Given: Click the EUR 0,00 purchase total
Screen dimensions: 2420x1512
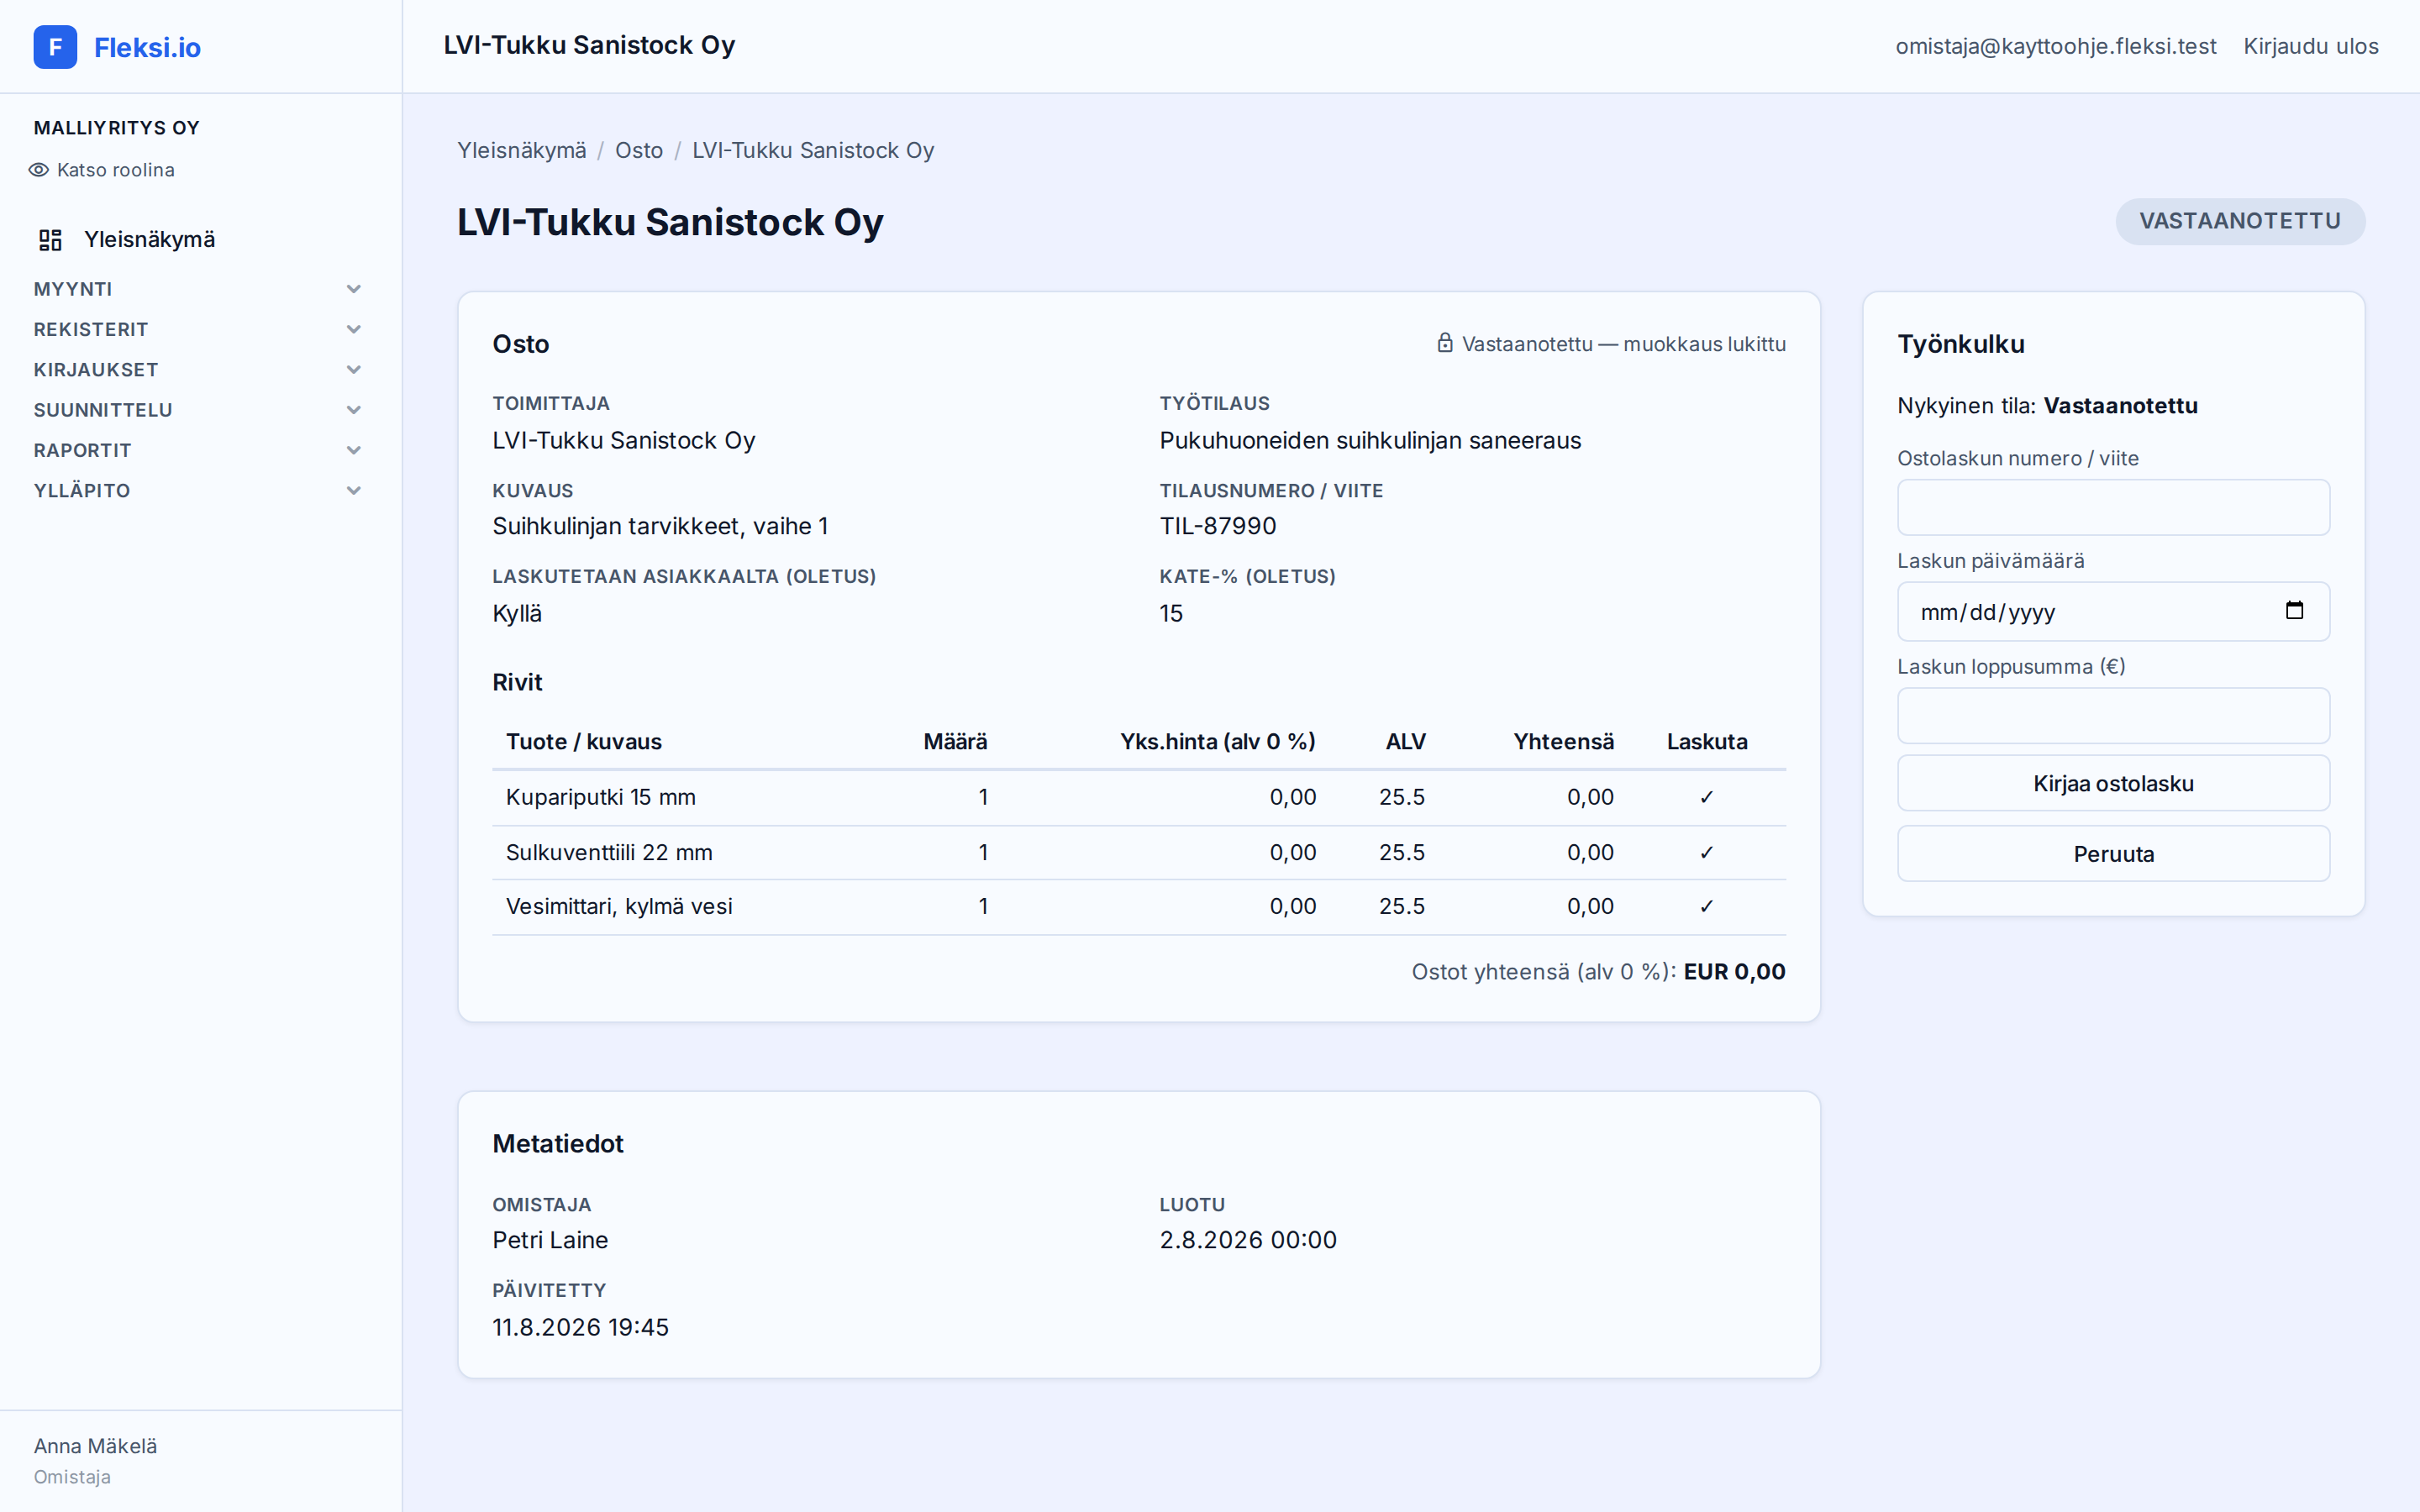Looking at the screenshot, I should pyautogui.click(x=1735, y=972).
